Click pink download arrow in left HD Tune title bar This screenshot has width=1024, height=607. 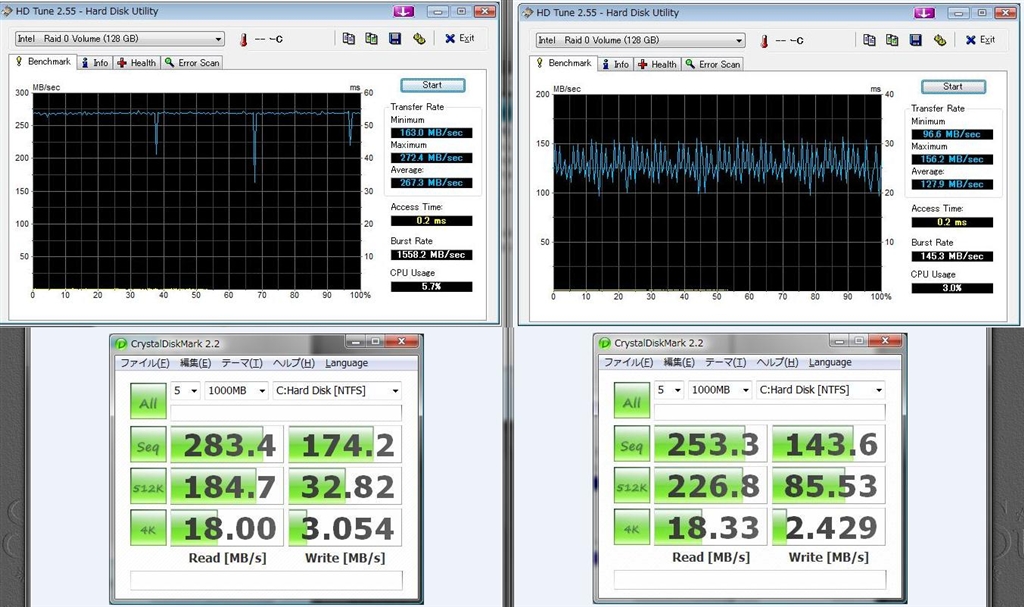pos(405,11)
